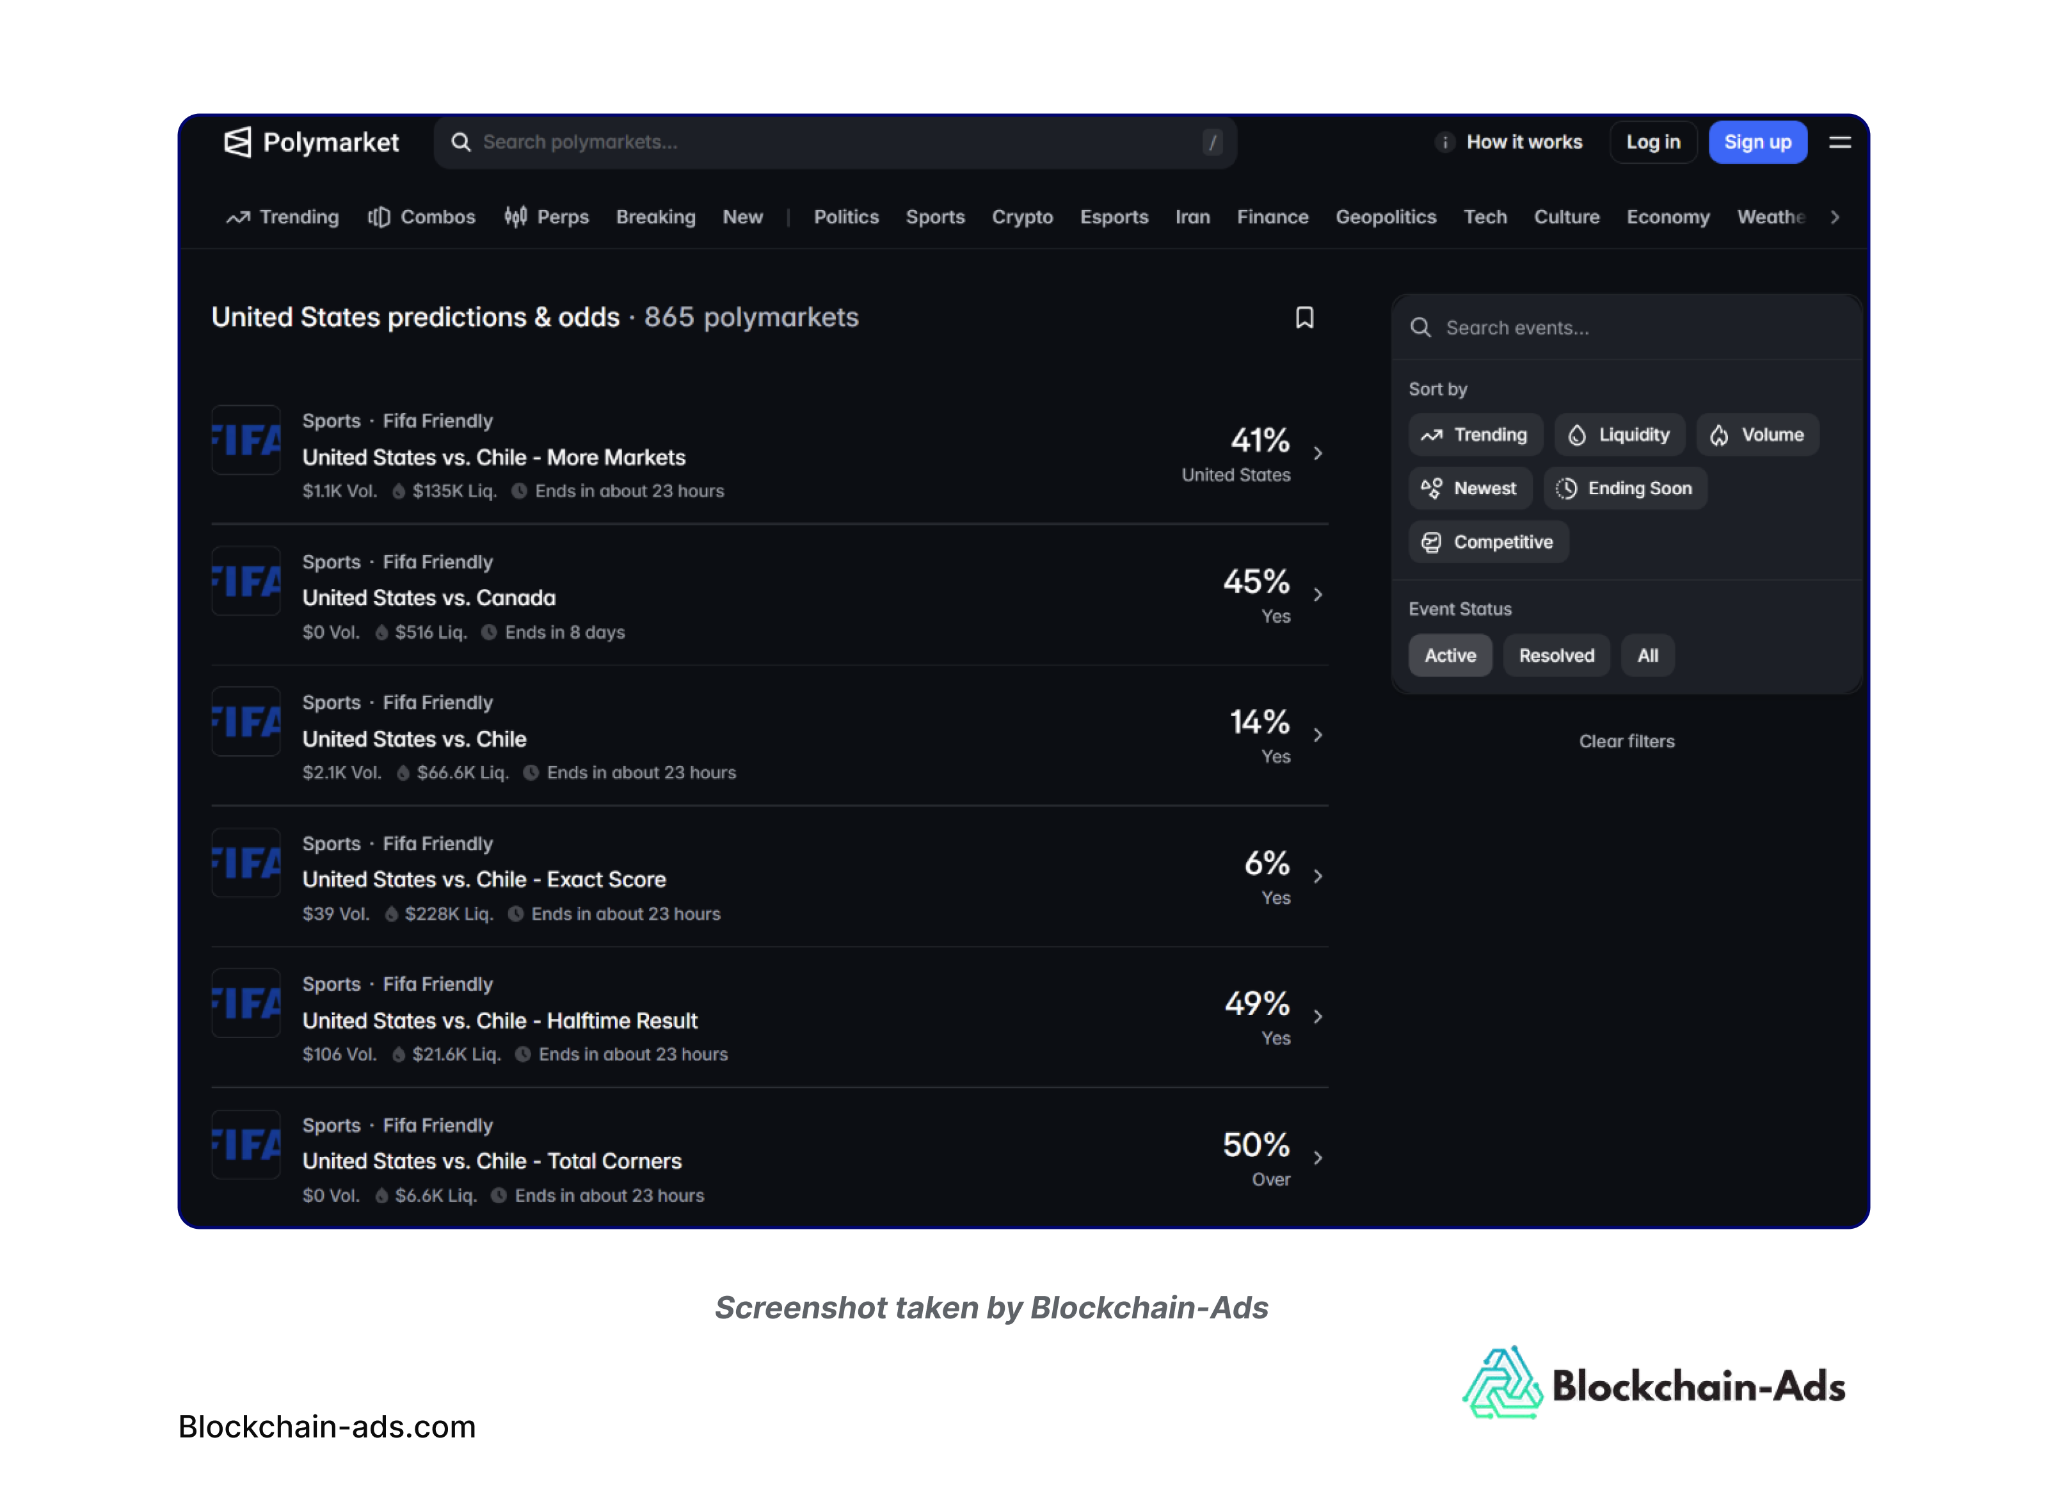
Task: Open the 14% United States vs. Chile chevron
Action: tap(1318, 735)
